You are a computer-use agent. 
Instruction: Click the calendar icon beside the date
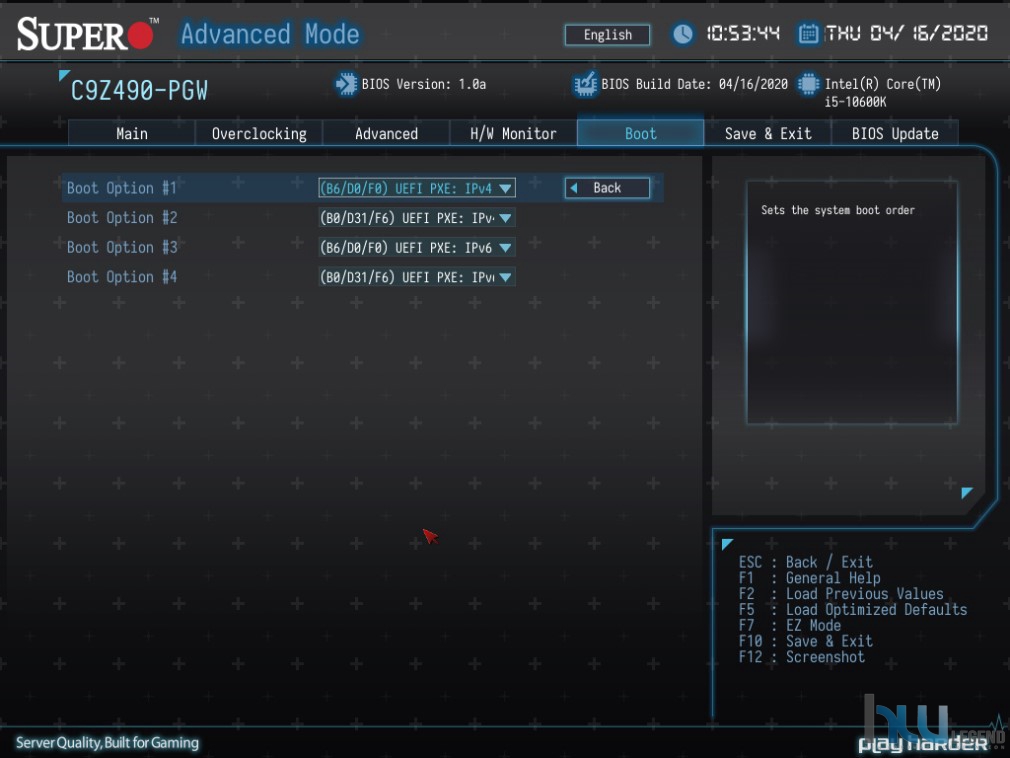pos(808,33)
